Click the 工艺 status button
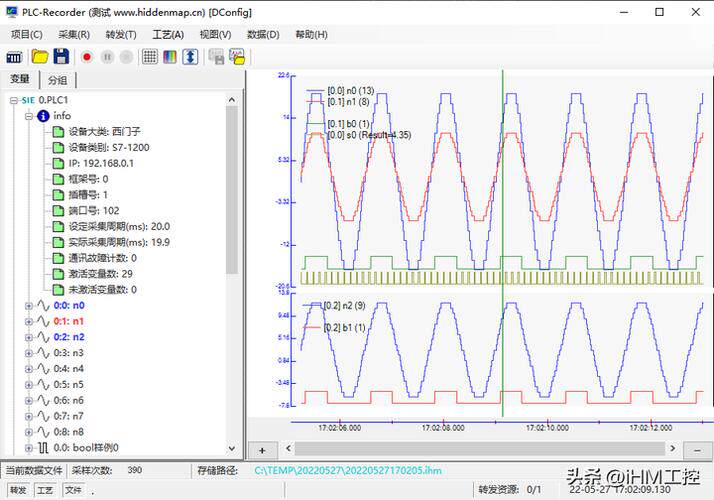 (x=45, y=490)
